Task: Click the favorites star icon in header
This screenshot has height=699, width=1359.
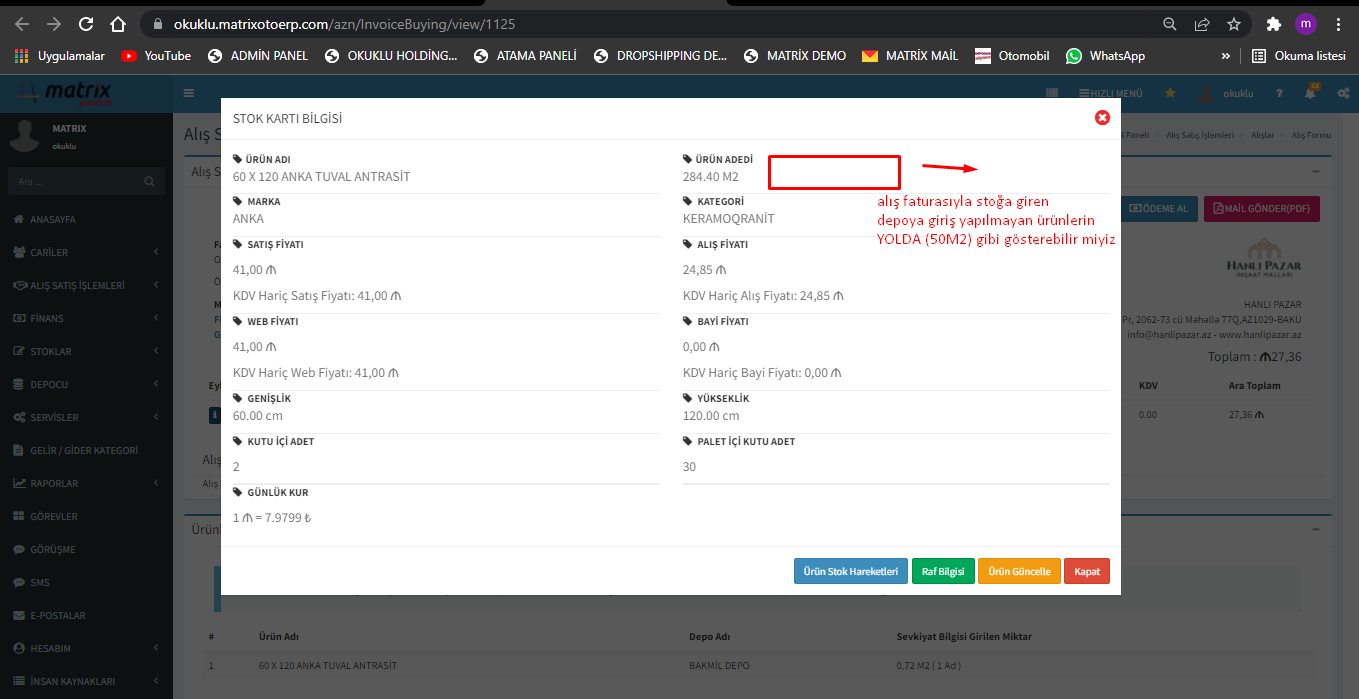Action: (x=1170, y=93)
